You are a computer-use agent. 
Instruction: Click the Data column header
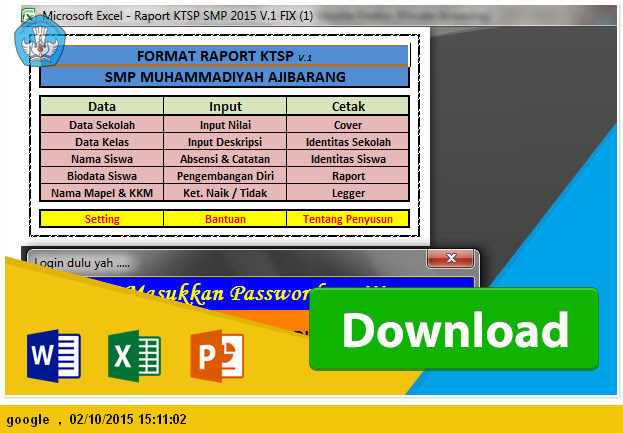point(102,106)
